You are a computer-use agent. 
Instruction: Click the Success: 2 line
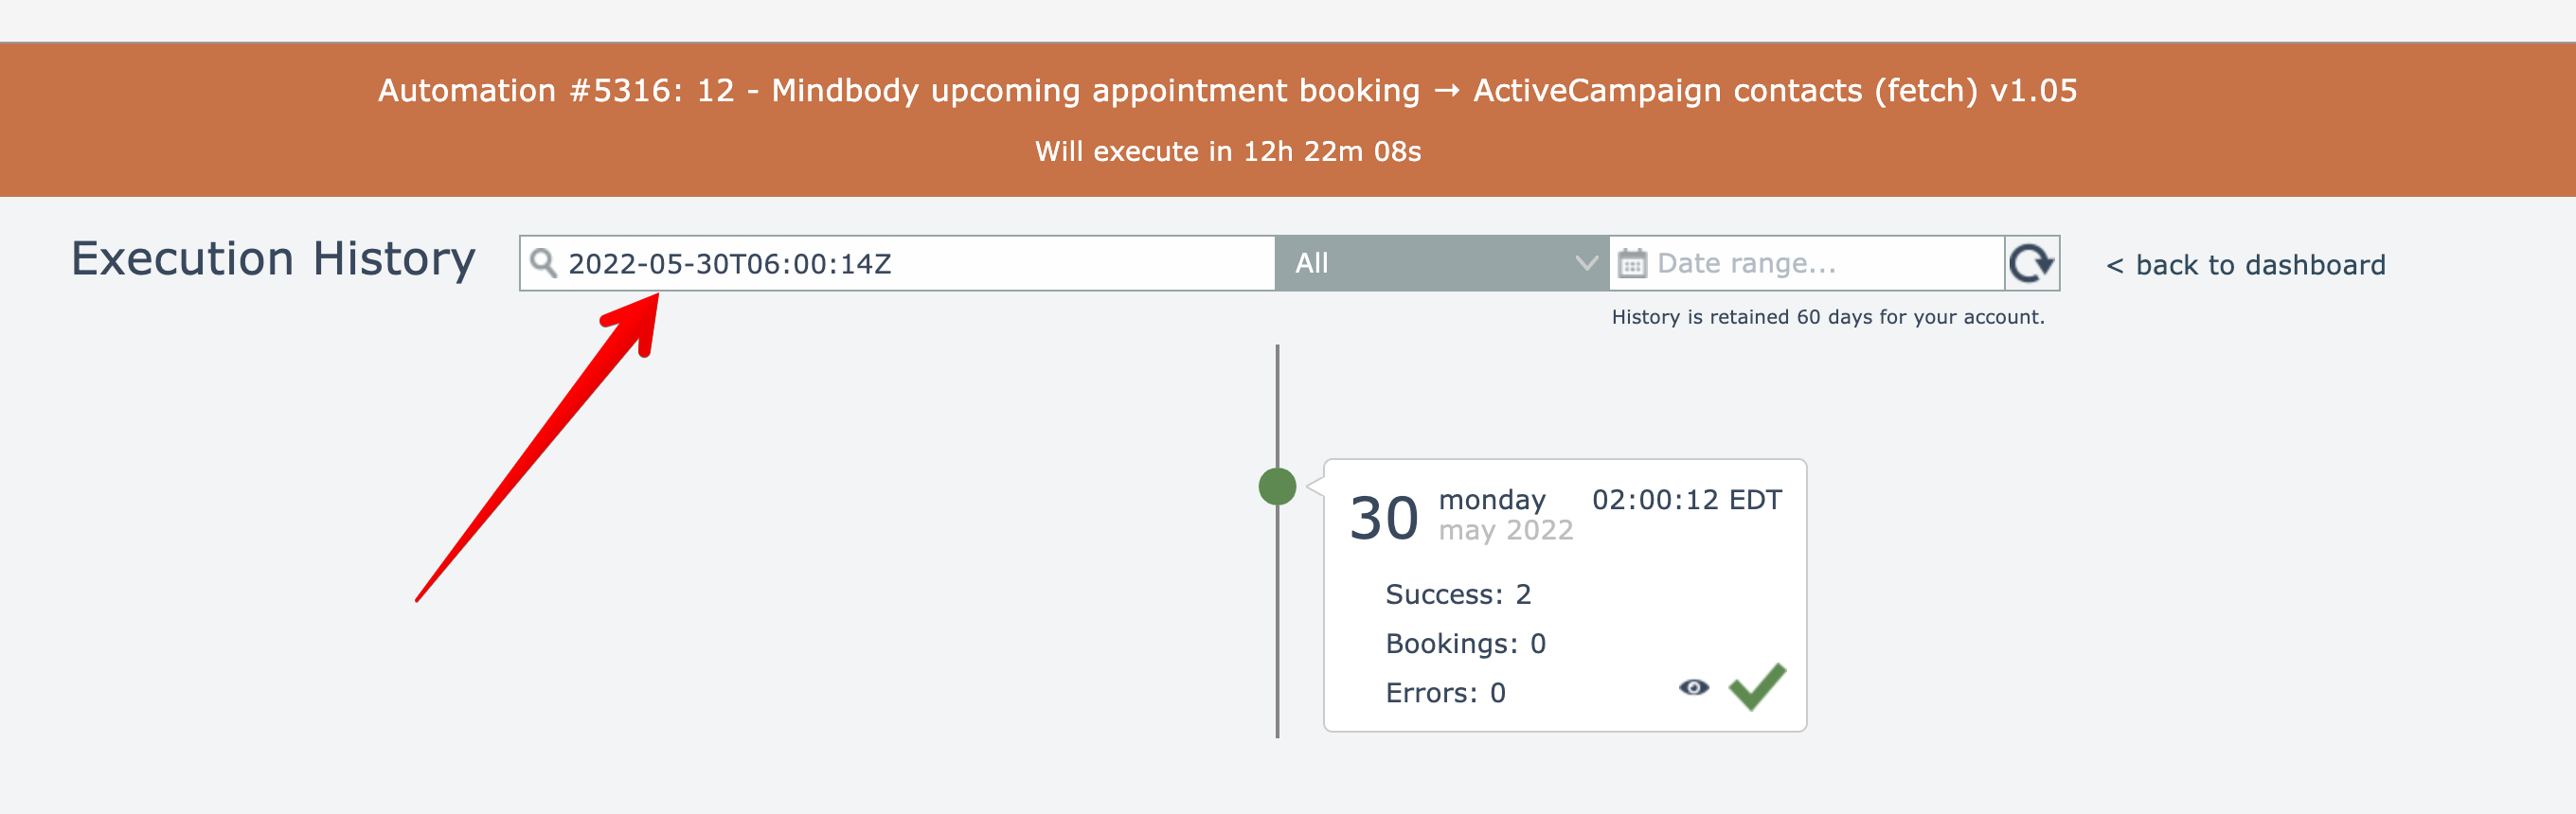pyautogui.click(x=1457, y=595)
